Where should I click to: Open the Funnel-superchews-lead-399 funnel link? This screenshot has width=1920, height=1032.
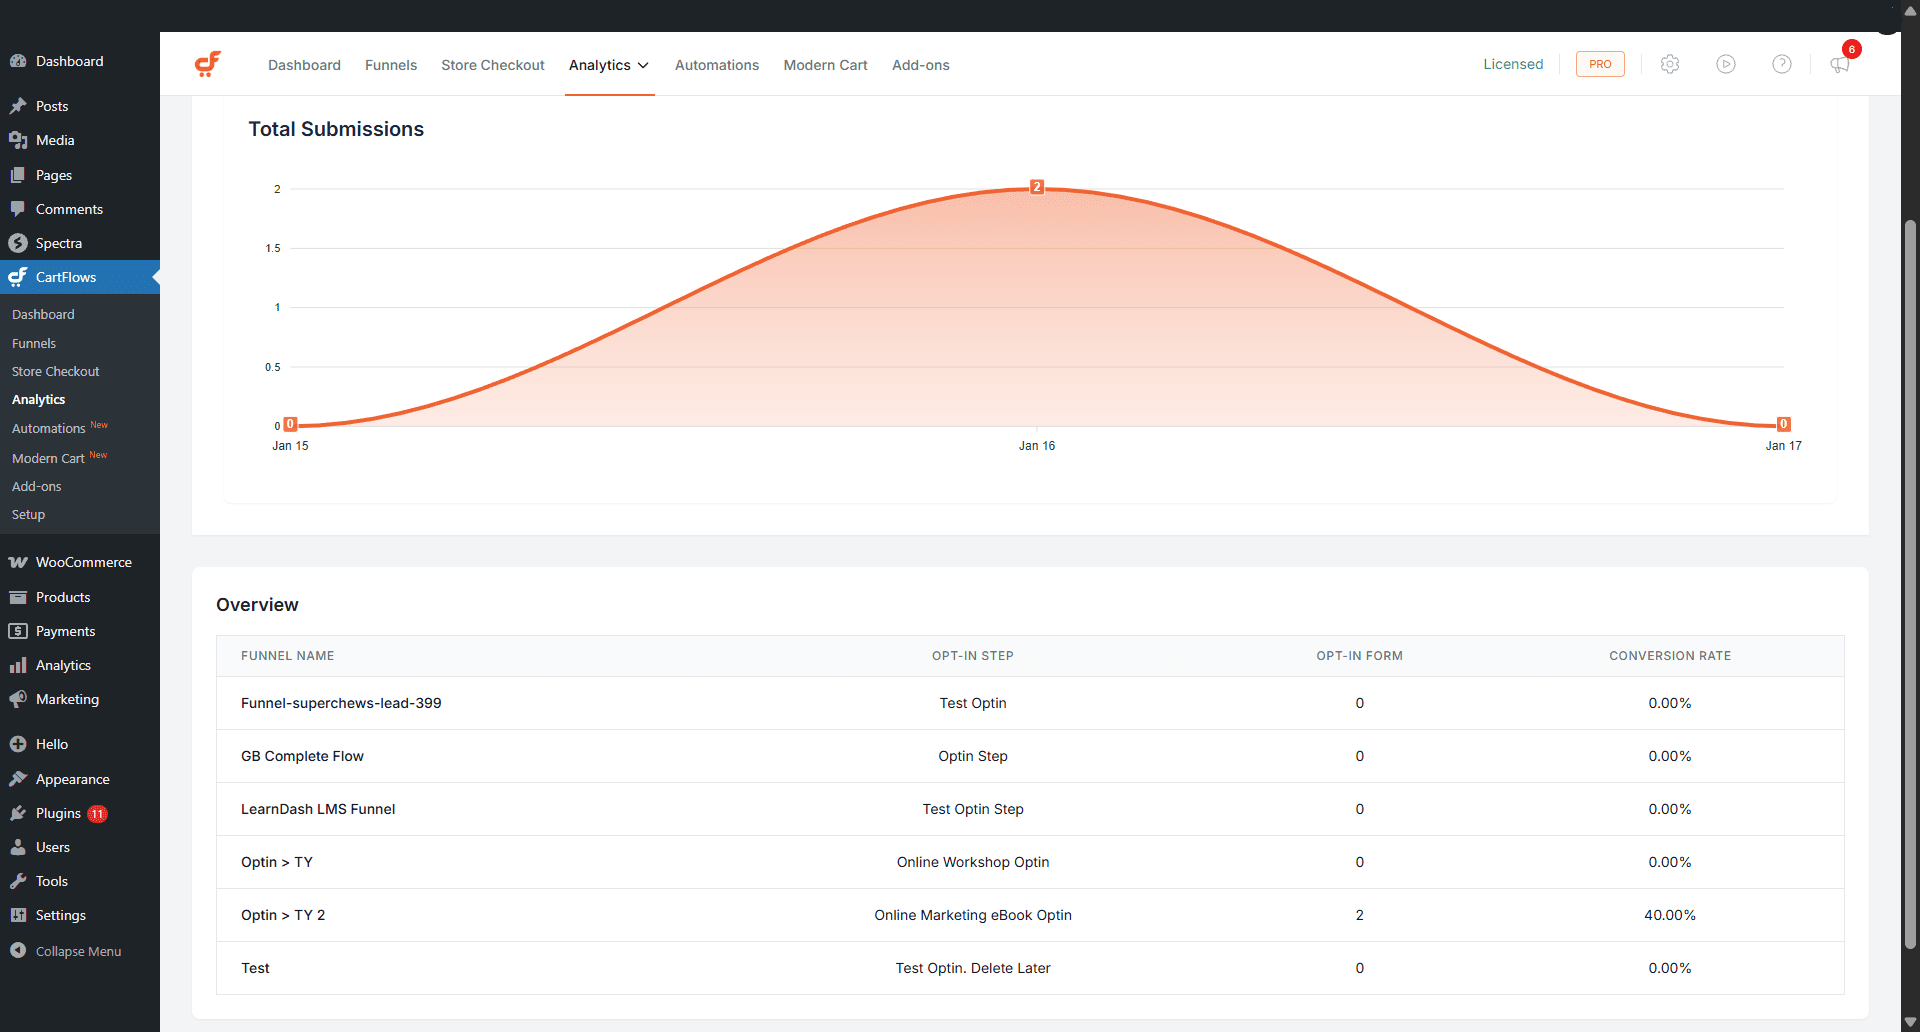(x=340, y=703)
